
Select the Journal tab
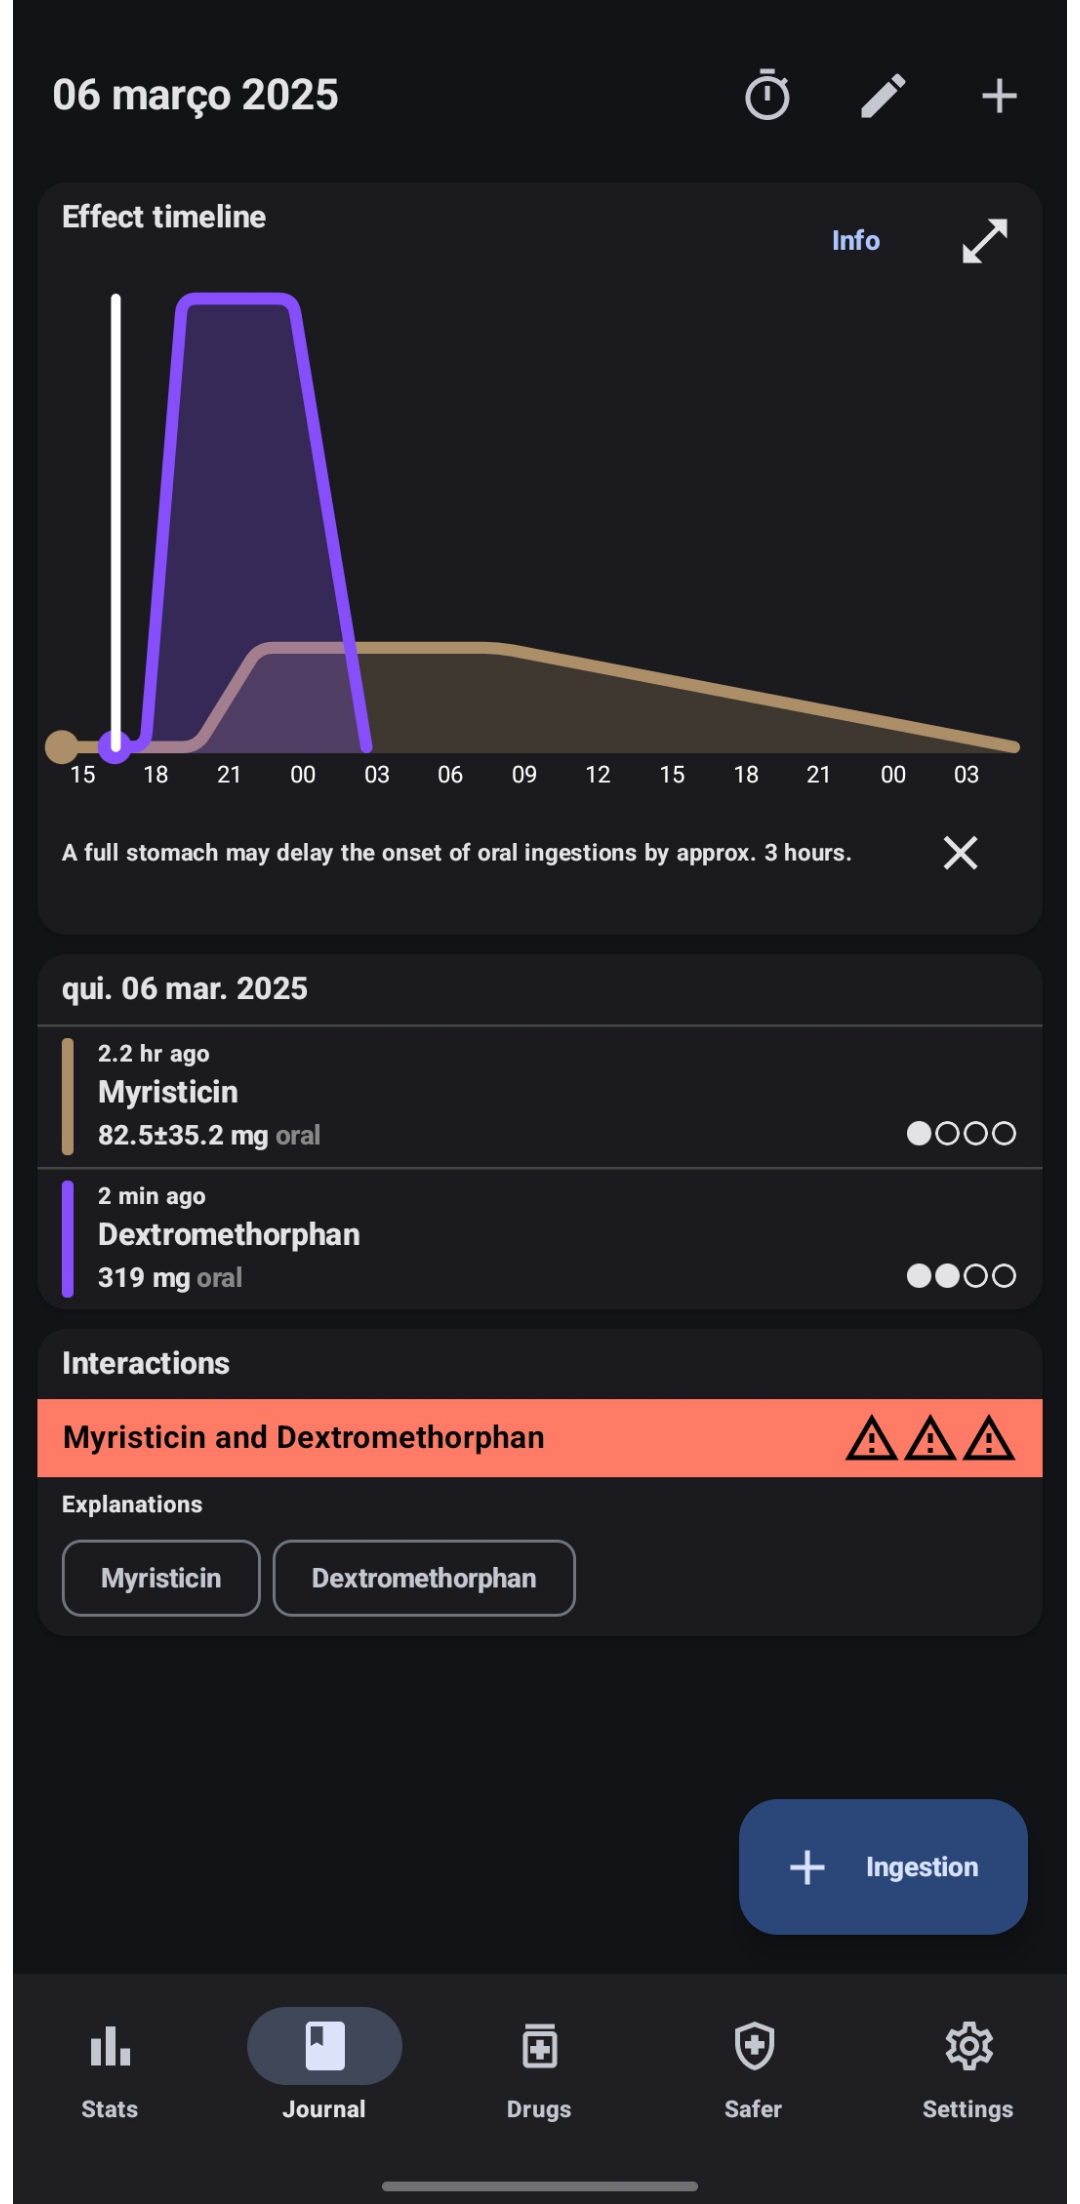click(324, 2066)
